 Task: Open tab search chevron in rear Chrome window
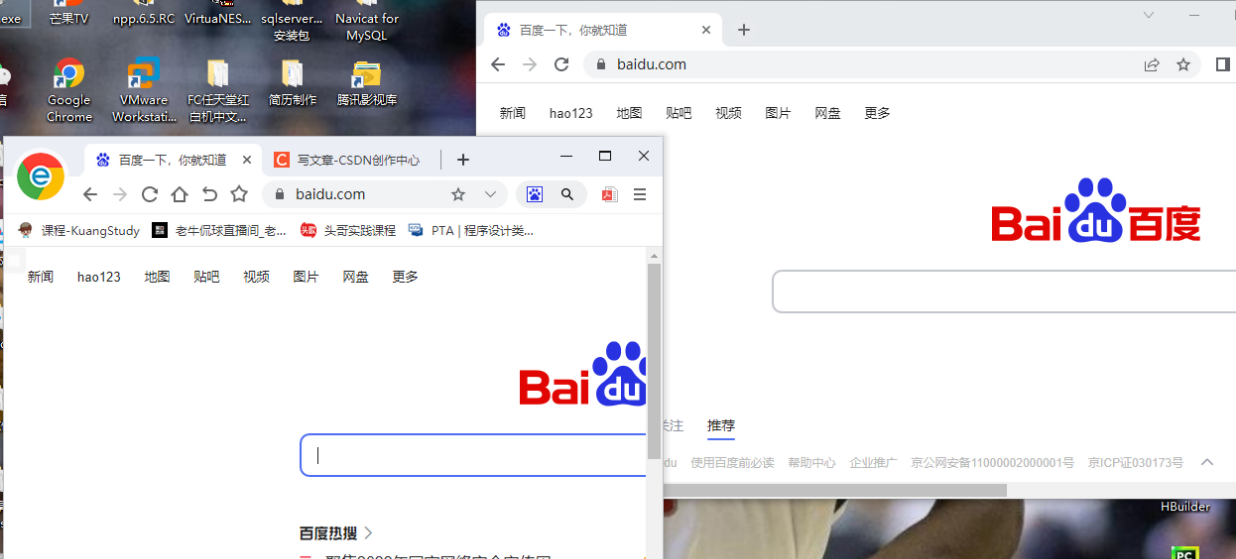tap(1149, 14)
